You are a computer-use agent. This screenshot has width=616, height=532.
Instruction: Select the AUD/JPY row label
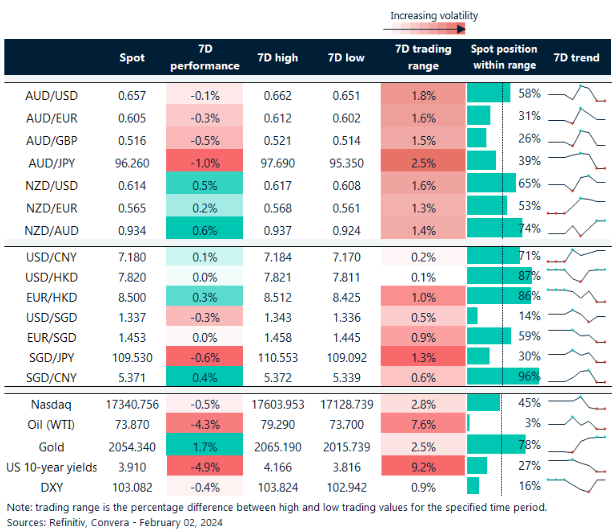click(52, 161)
